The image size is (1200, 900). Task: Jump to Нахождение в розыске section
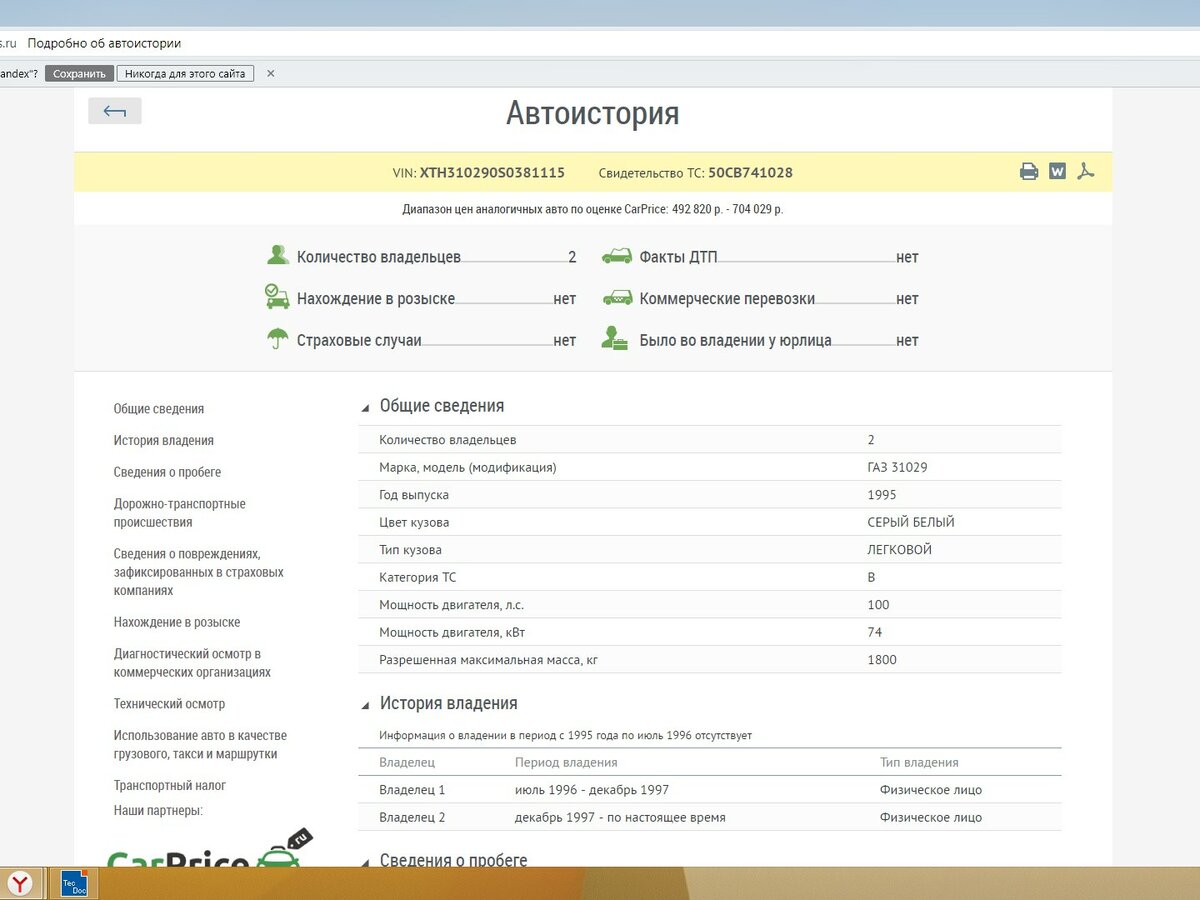point(176,622)
